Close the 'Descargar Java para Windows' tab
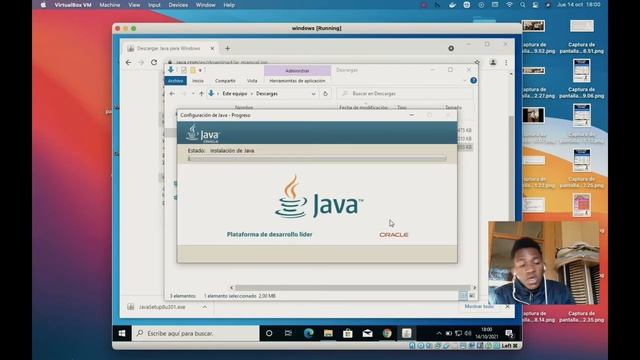 click(212, 48)
